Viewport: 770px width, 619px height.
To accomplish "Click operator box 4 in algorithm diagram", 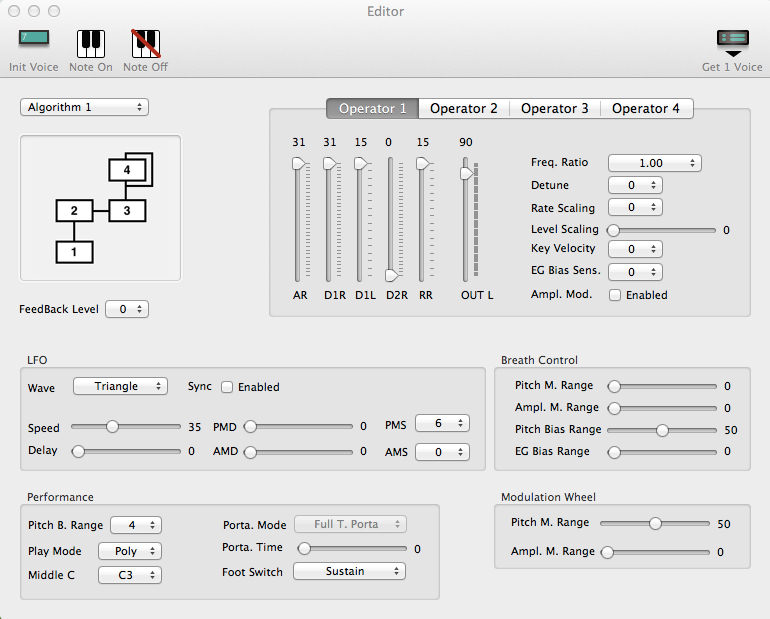I will click(x=127, y=171).
